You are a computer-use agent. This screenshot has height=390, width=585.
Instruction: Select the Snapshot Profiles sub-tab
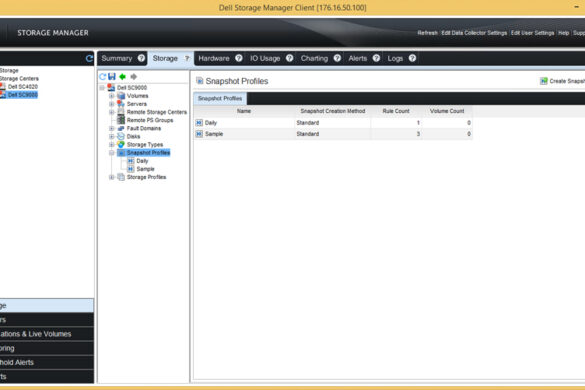pos(220,99)
